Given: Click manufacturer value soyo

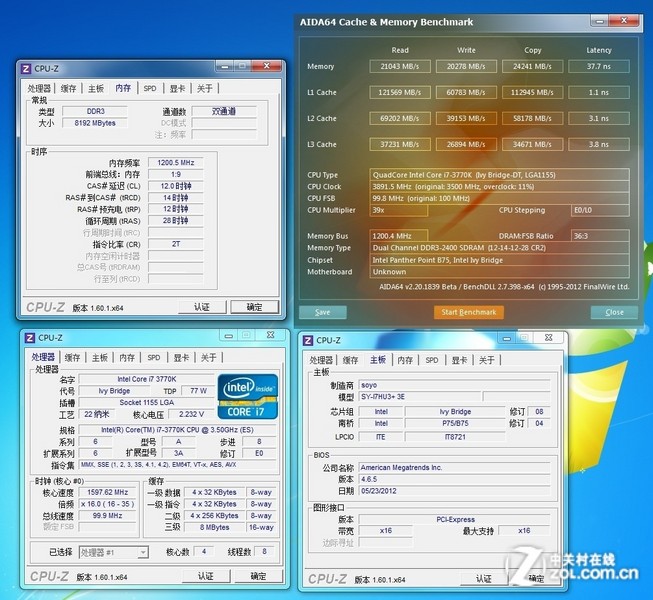Looking at the screenshot, I should (x=454, y=385).
